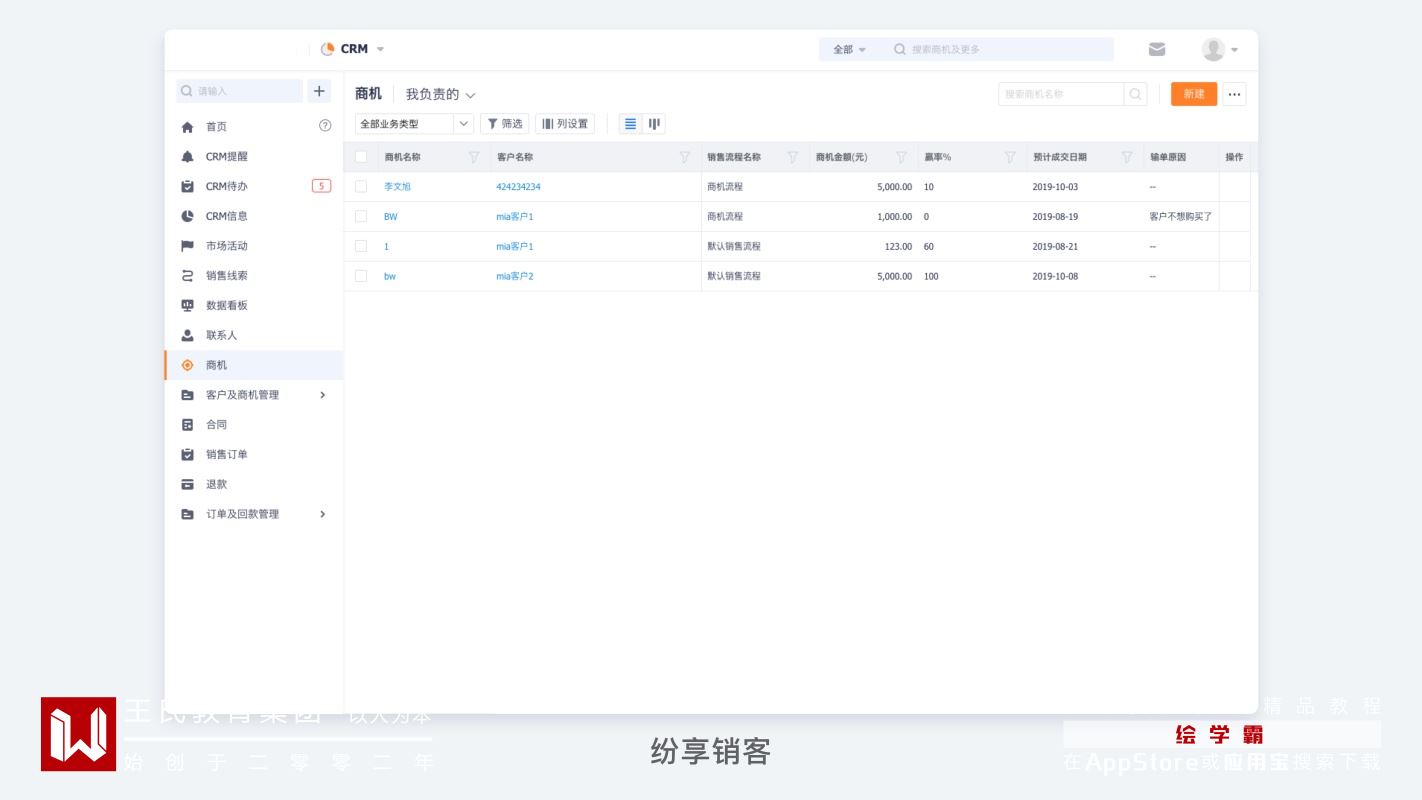This screenshot has height=800, width=1422.
Task: Click the filter funnel in 商机名称 column
Action: point(474,157)
